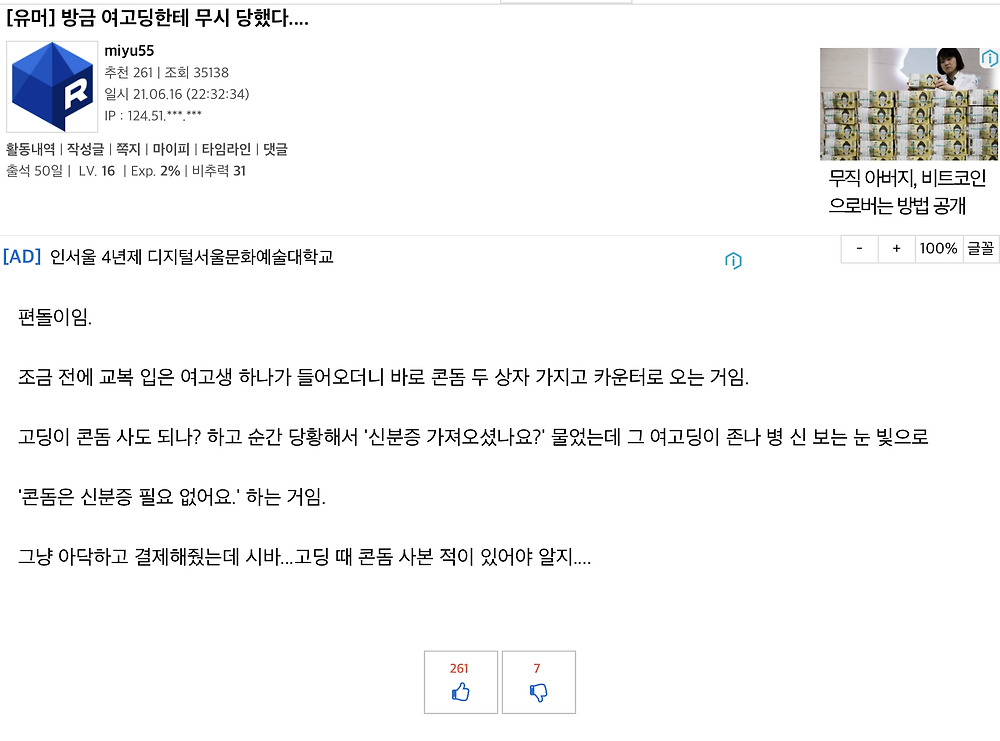Click the username miyu55
The image size is (1000, 741).
pyautogui.click(x=129, y=50)
